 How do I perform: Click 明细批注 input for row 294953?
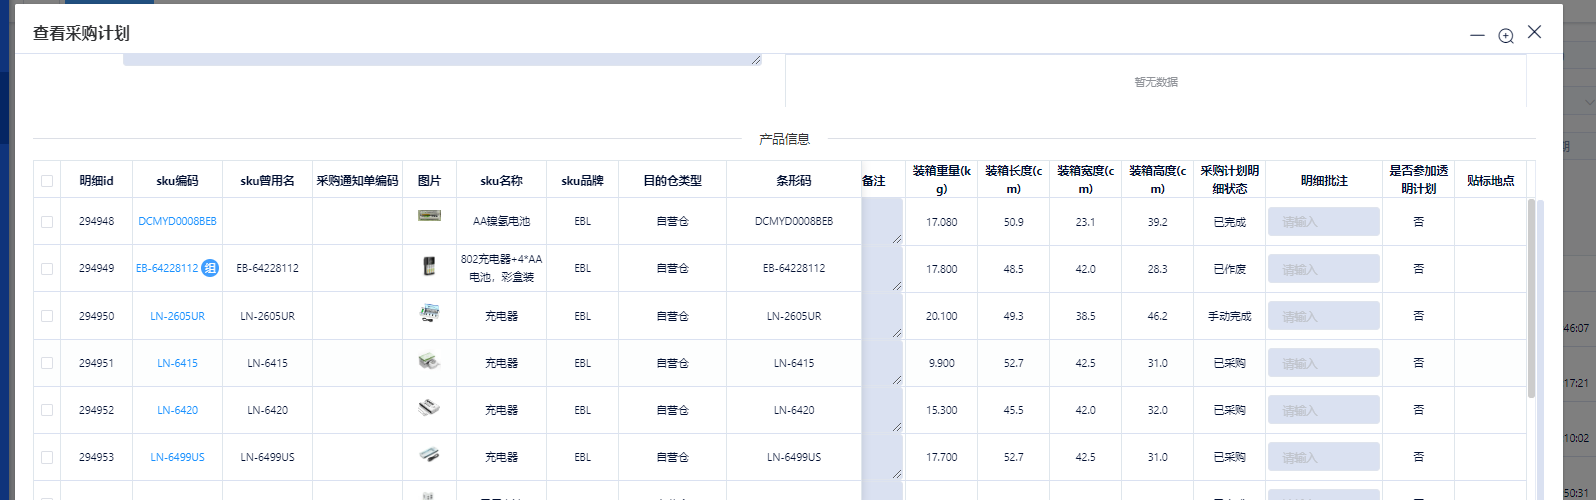(x=1324, y=457)
